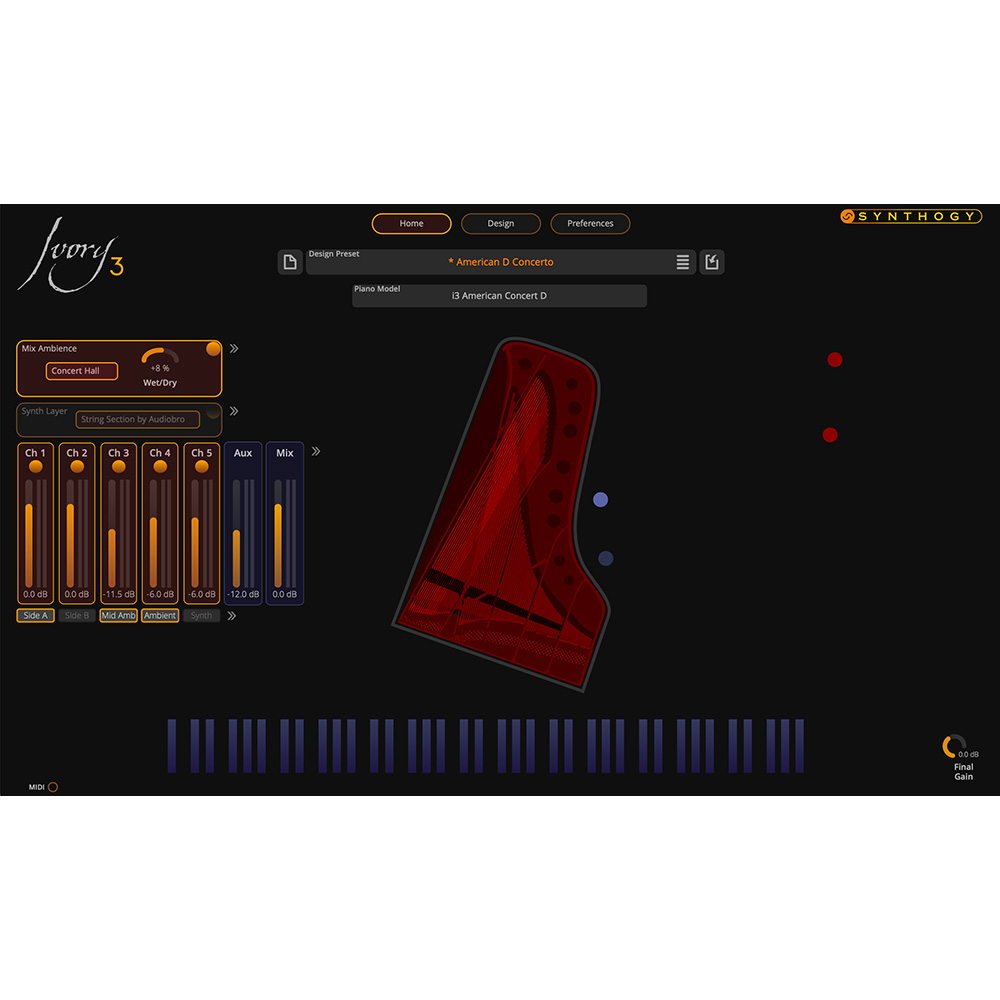Select the red microphone marker near the piano lid

(x=835, y=359)
